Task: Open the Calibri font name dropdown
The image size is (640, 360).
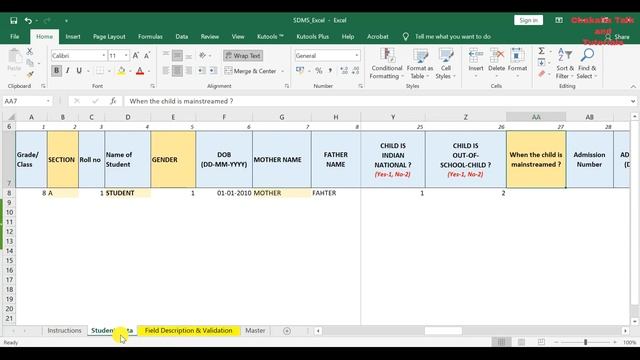Action: coord(103,56)
